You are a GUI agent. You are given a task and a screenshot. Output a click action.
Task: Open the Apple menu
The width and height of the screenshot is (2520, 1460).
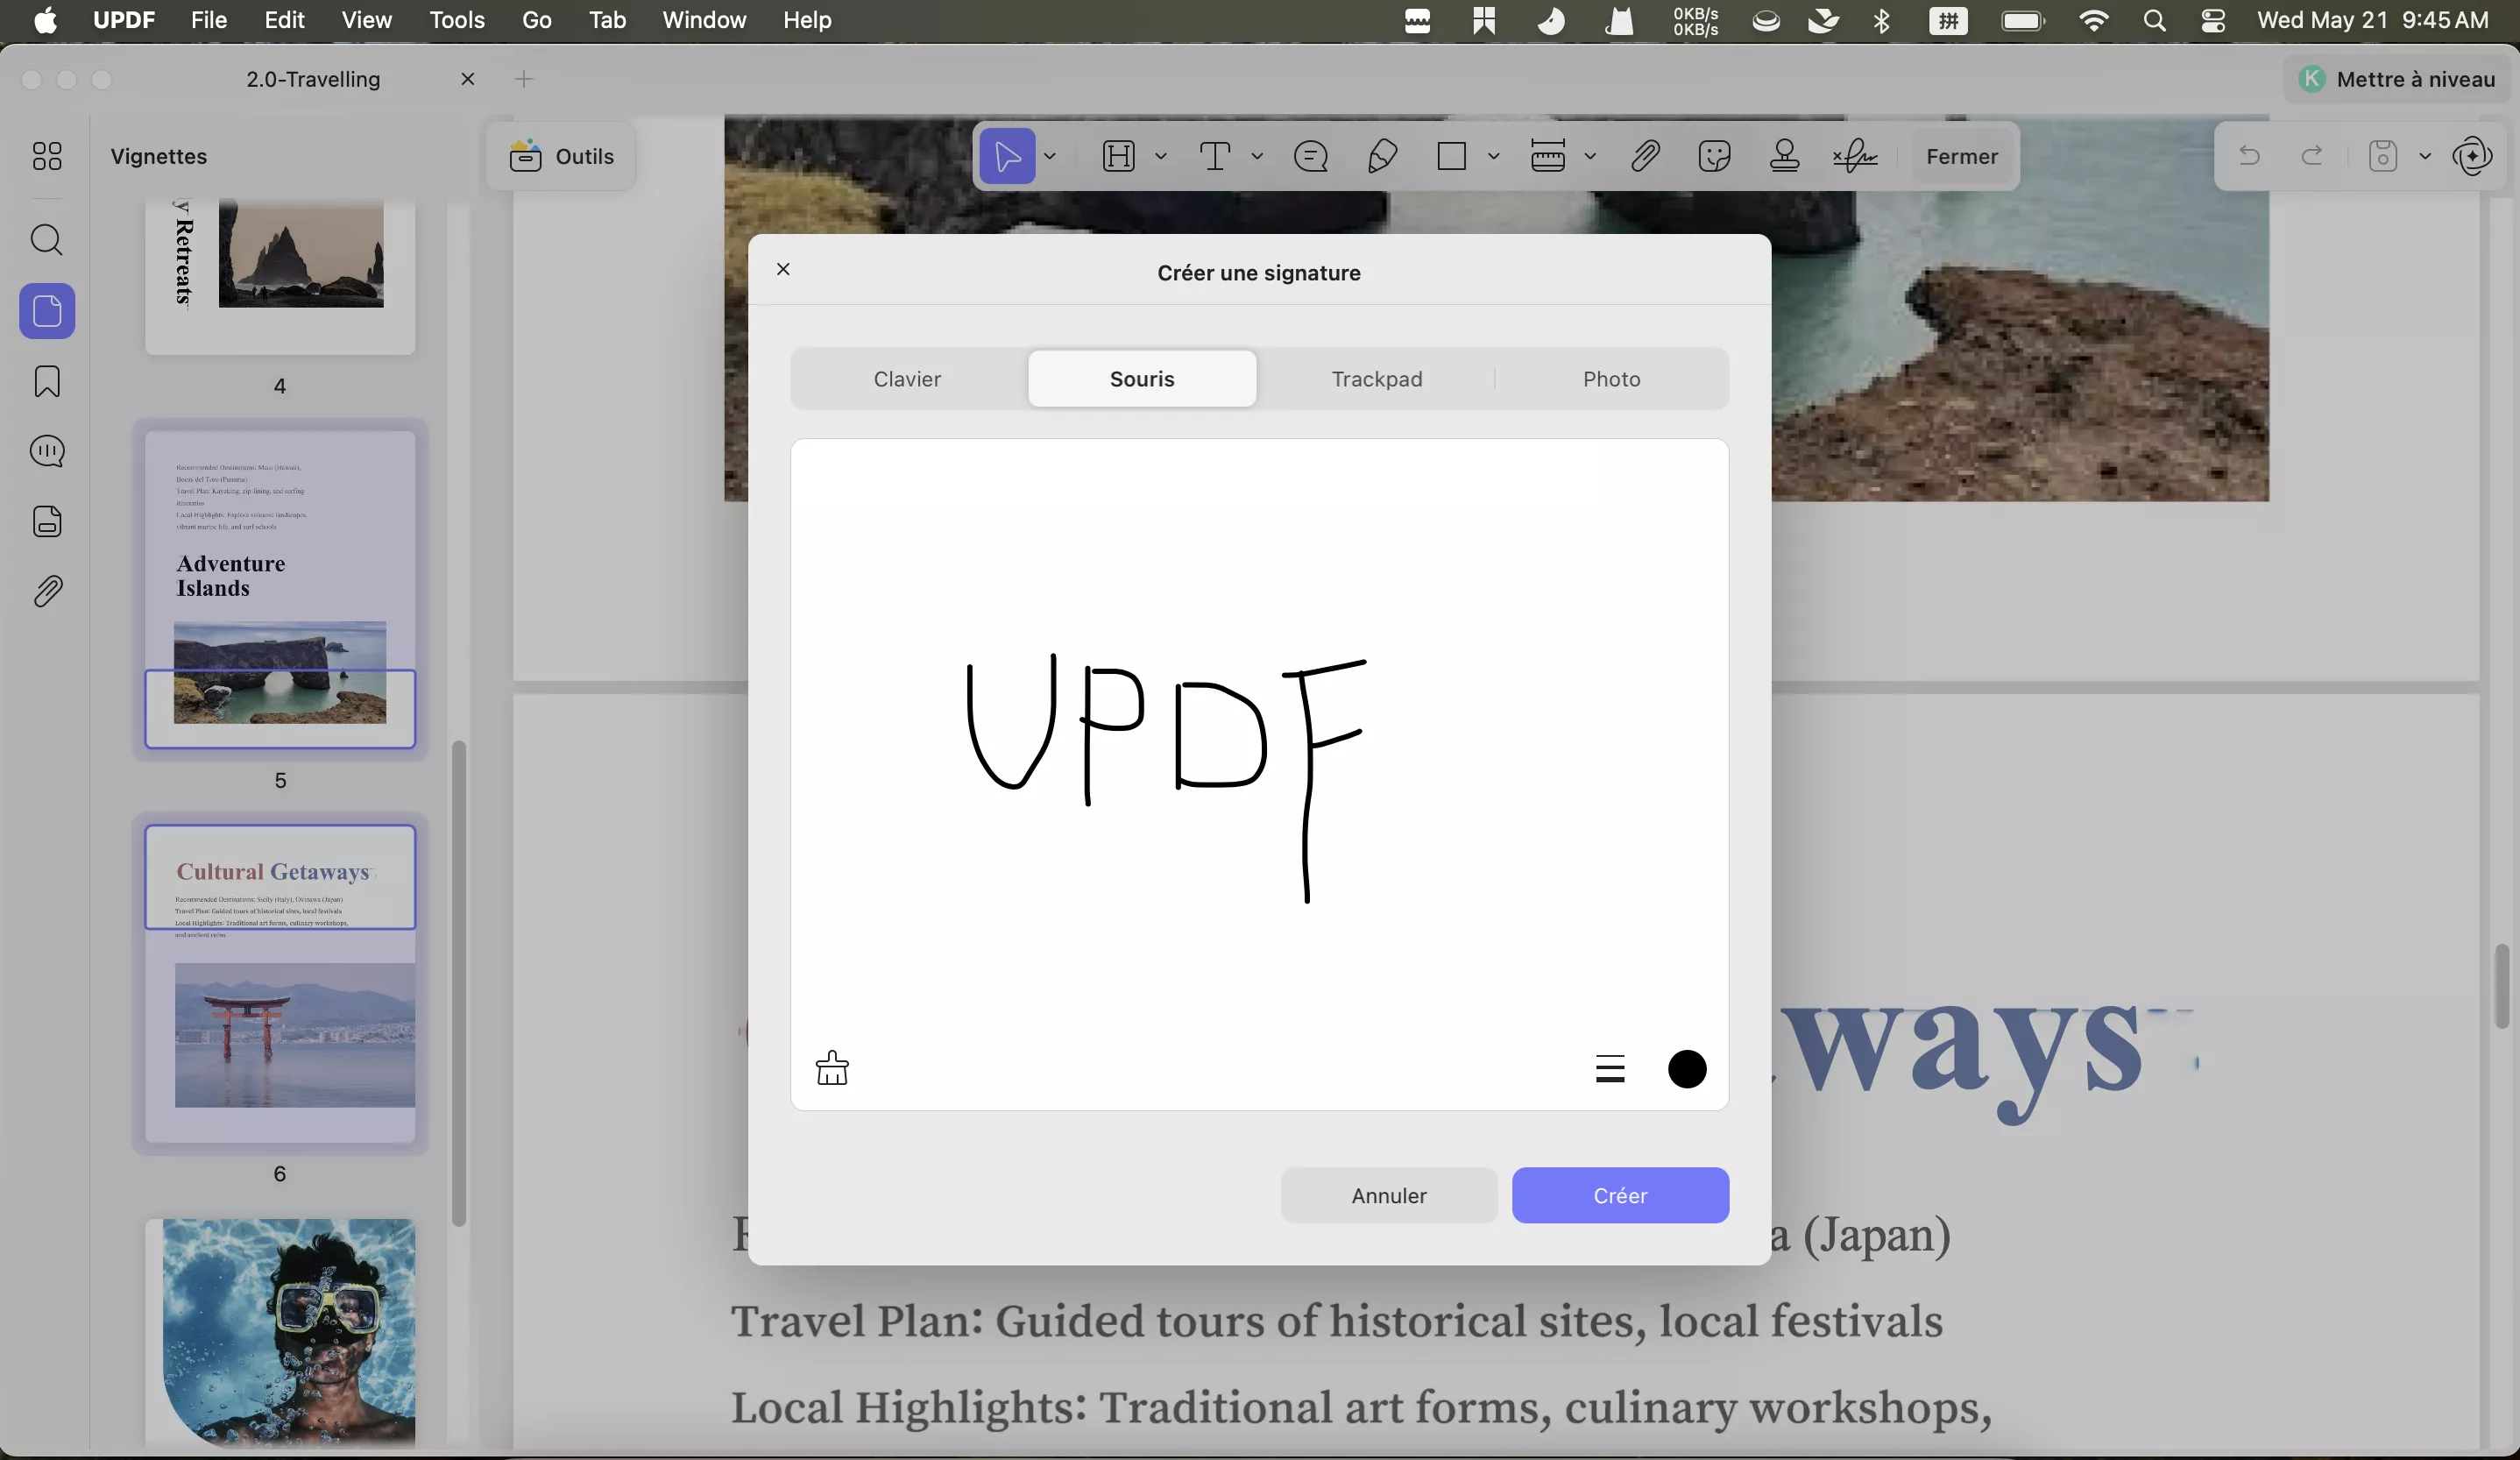pyautogui.click(x=46, y=20)
